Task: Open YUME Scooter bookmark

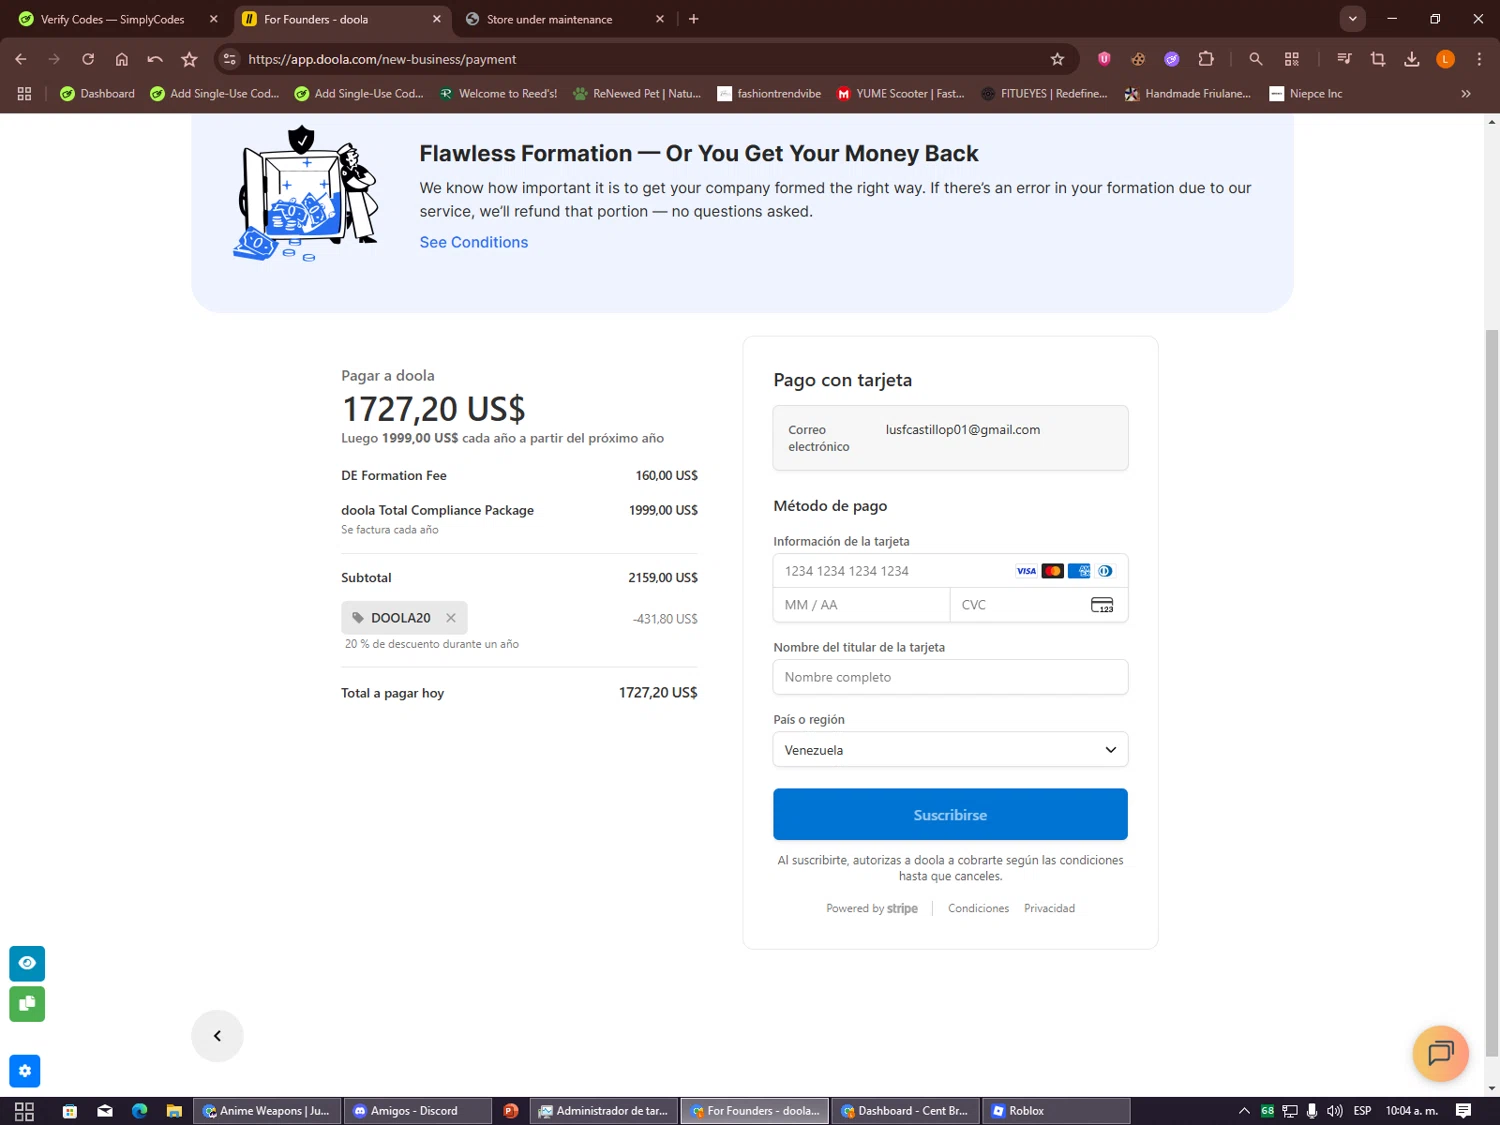Action: [x=900, y=94]
